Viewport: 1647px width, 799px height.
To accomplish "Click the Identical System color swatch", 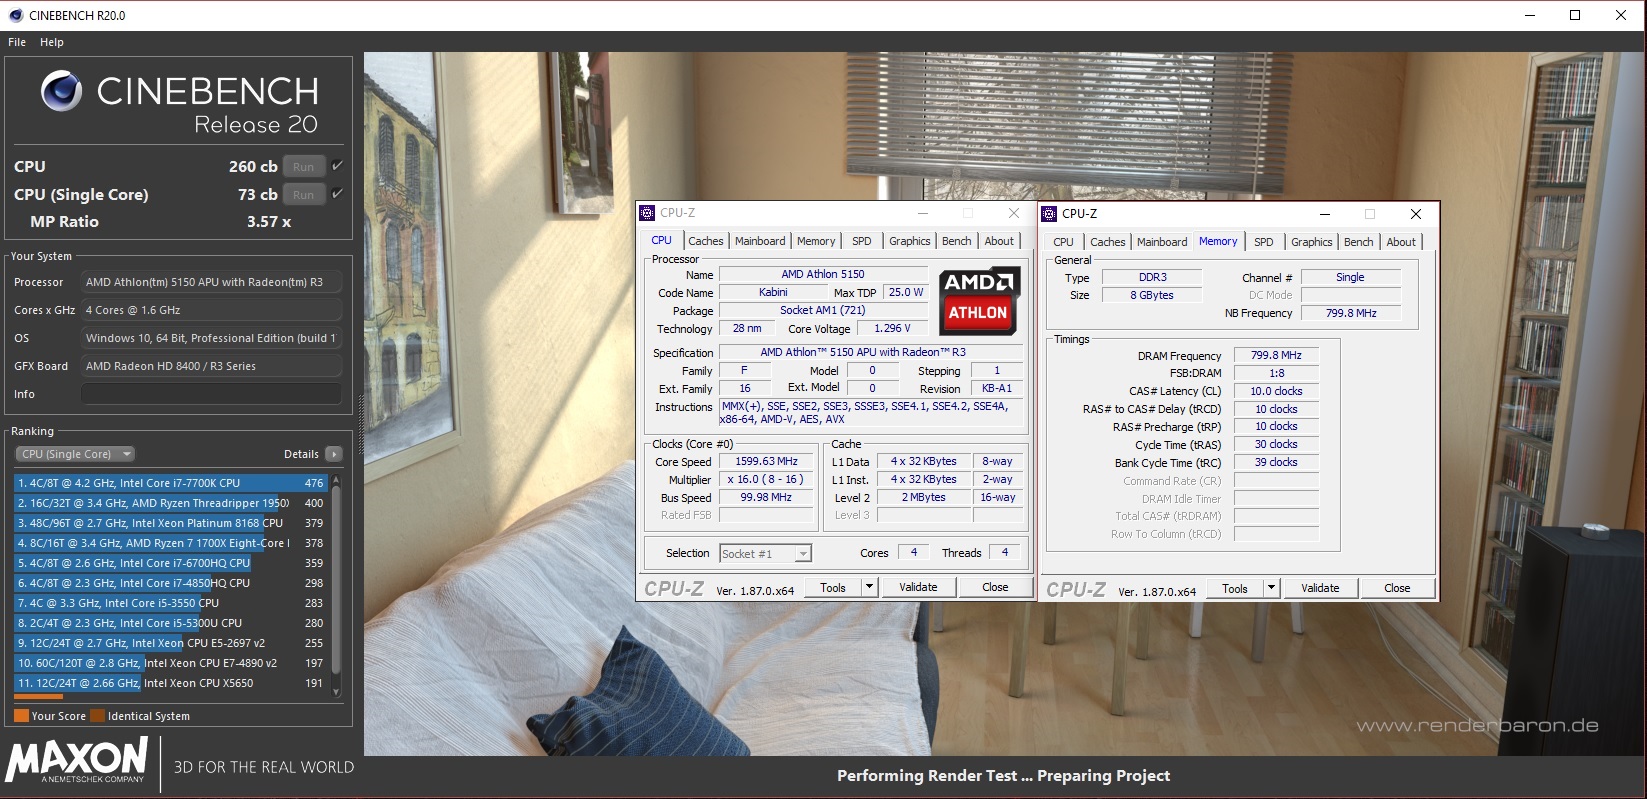I will [x=98, y=716].
